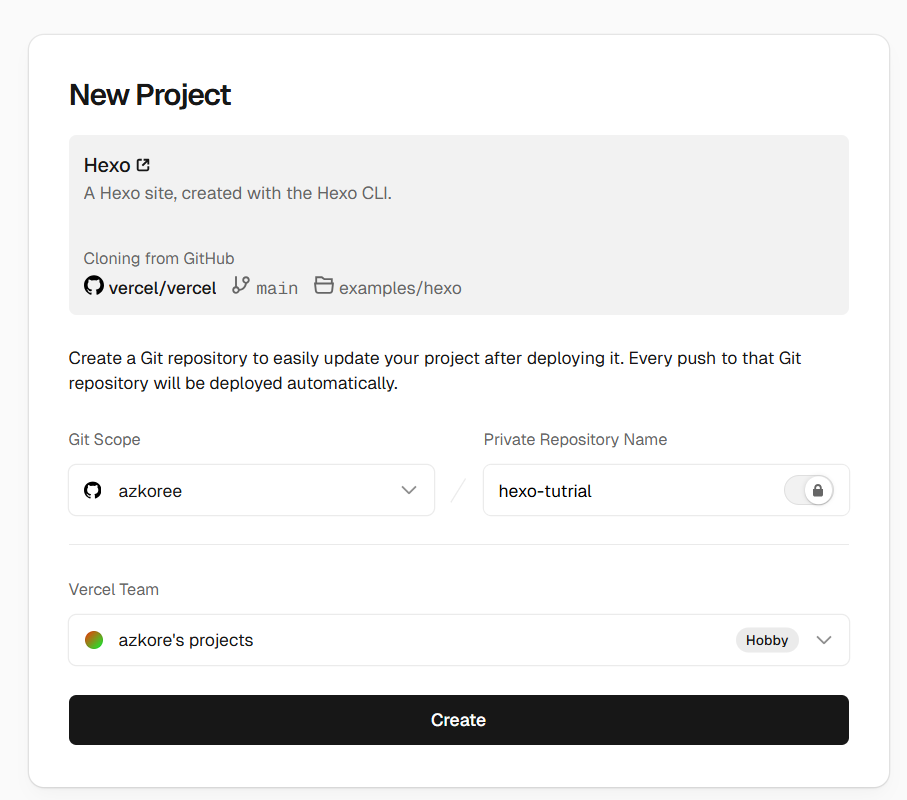Click the main branch name

[x=277, y=288]
